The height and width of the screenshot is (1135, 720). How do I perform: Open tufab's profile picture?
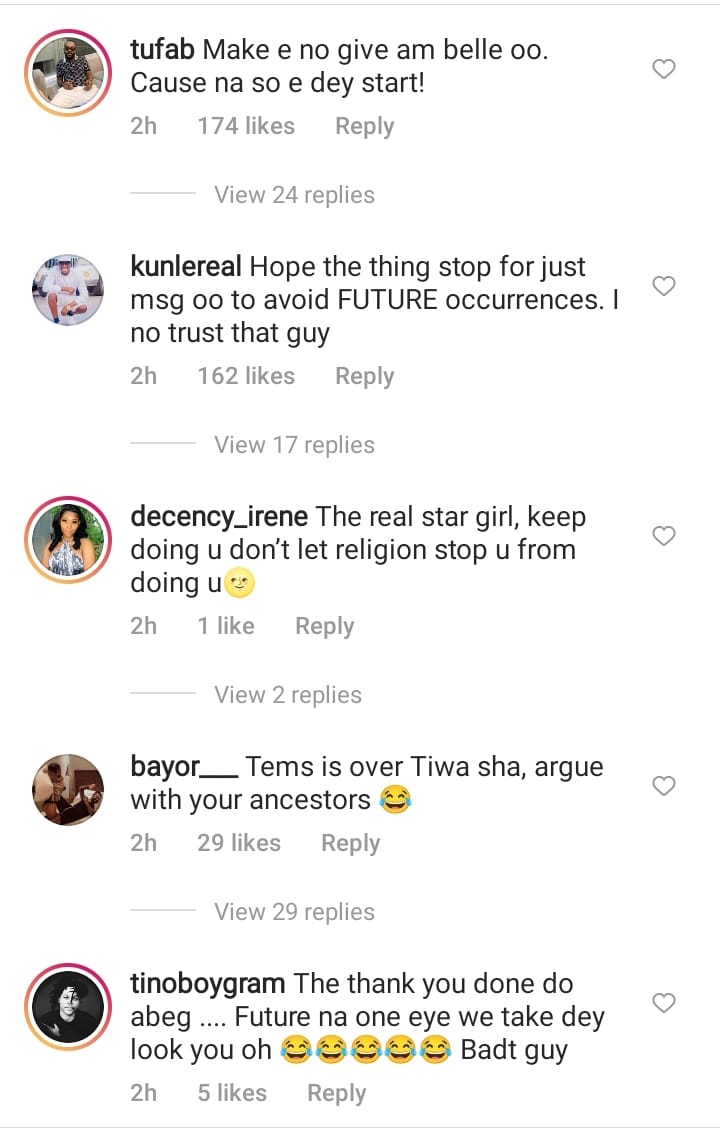[69, 73]
